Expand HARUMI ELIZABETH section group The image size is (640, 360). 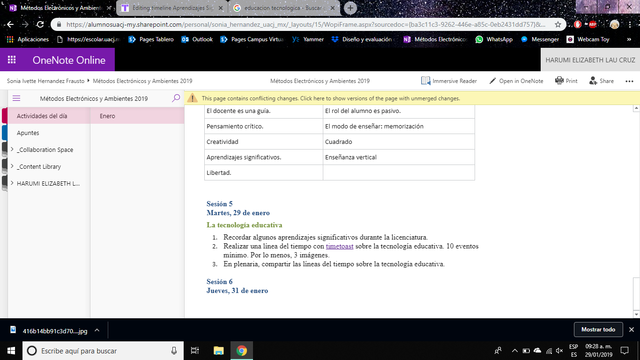(x=12, y=183)
